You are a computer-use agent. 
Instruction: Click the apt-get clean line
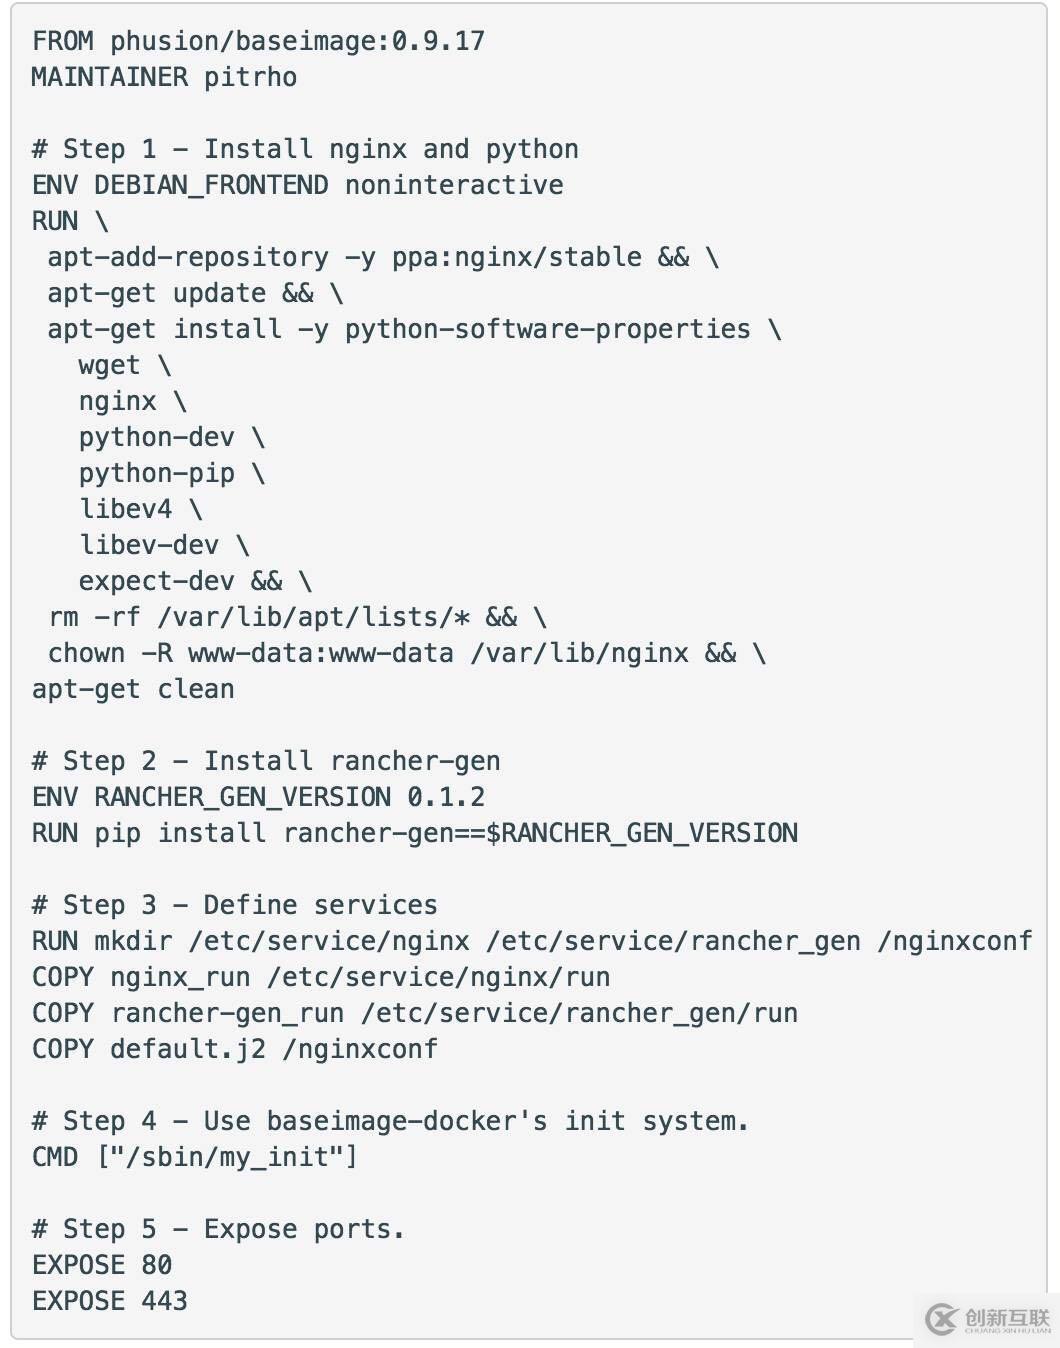coord(133,689)
